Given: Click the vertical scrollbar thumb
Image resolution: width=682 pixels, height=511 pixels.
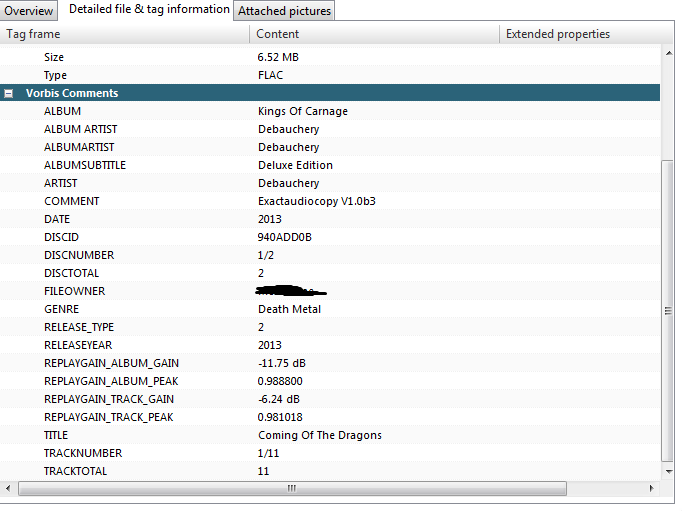Looking at the screenshot, I should point(668,310).
